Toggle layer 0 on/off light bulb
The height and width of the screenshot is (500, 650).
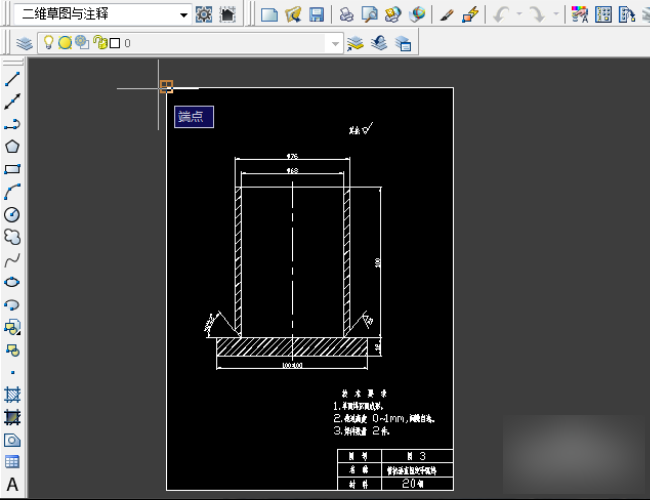point(49,42)
